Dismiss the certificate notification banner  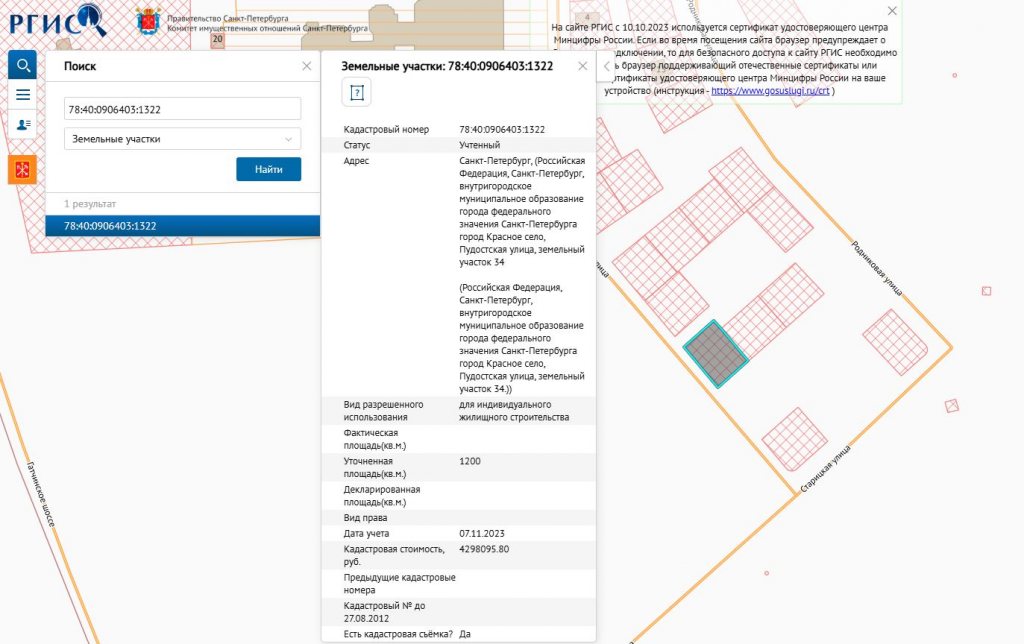[x=892, y=11]
